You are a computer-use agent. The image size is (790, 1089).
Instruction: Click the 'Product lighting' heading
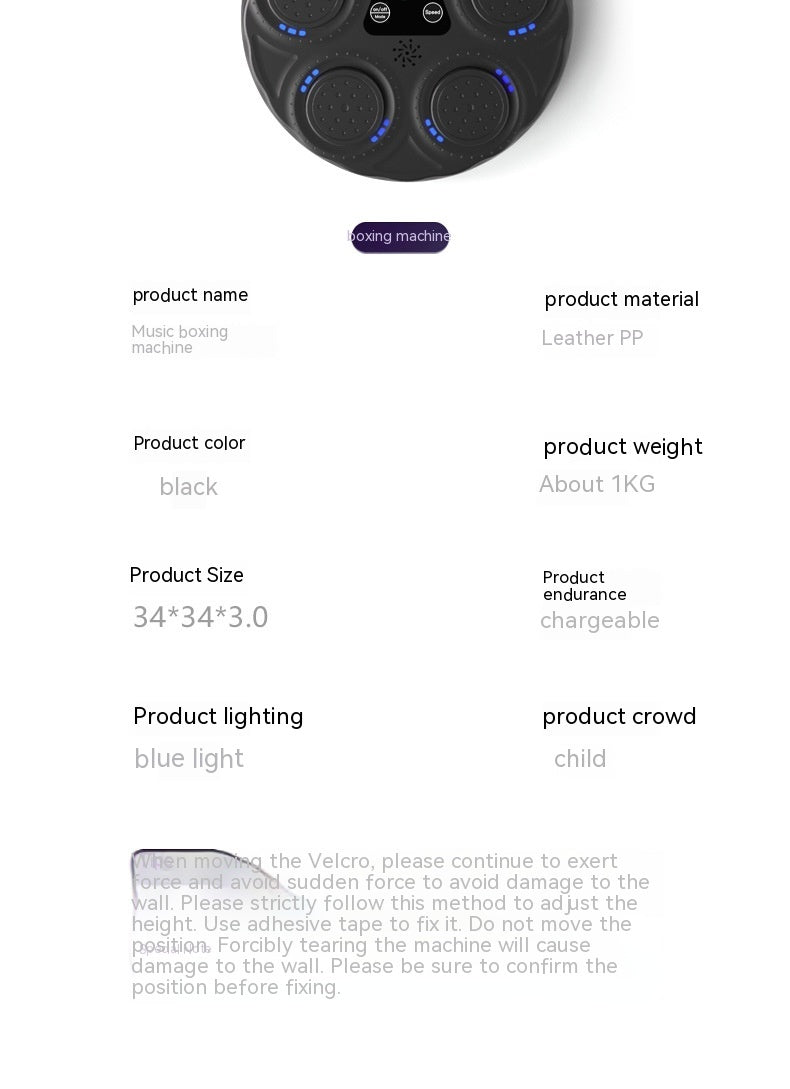218,716
